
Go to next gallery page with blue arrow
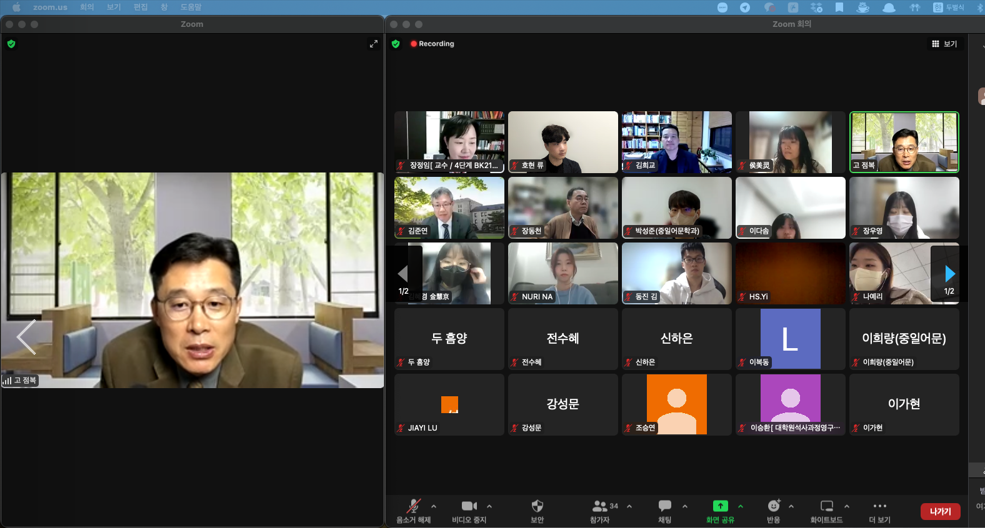pyautogui.click(x=949, y=273)
